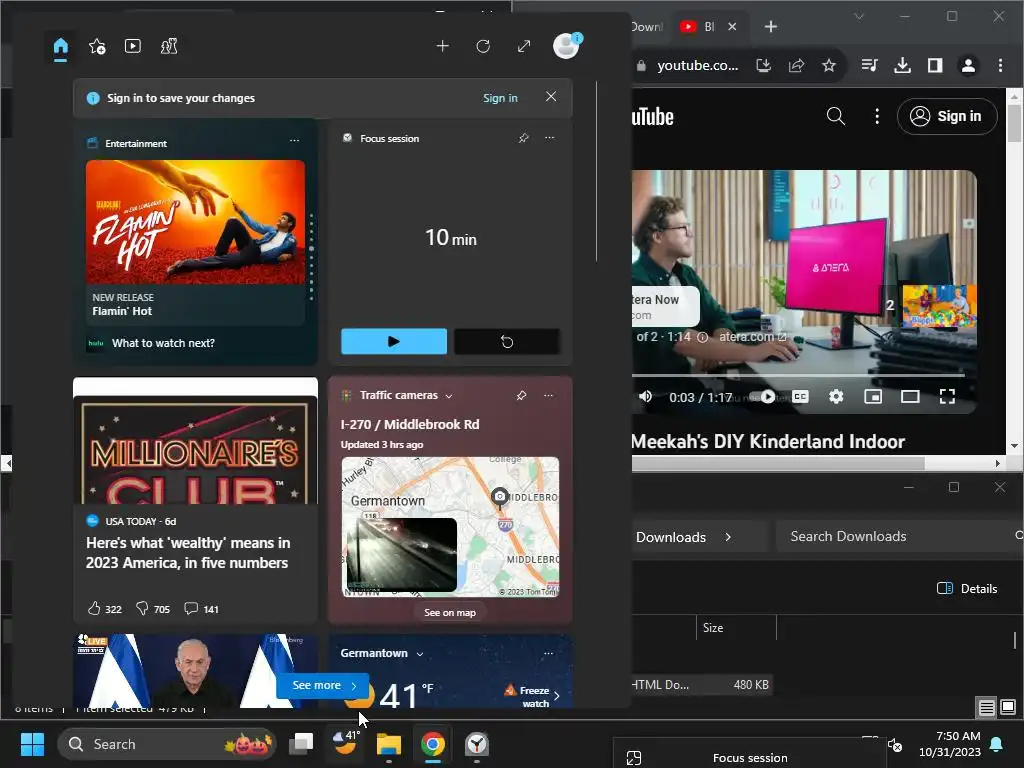Open a new Chrome tab
1024x768 pixels.
click(771, 27)
